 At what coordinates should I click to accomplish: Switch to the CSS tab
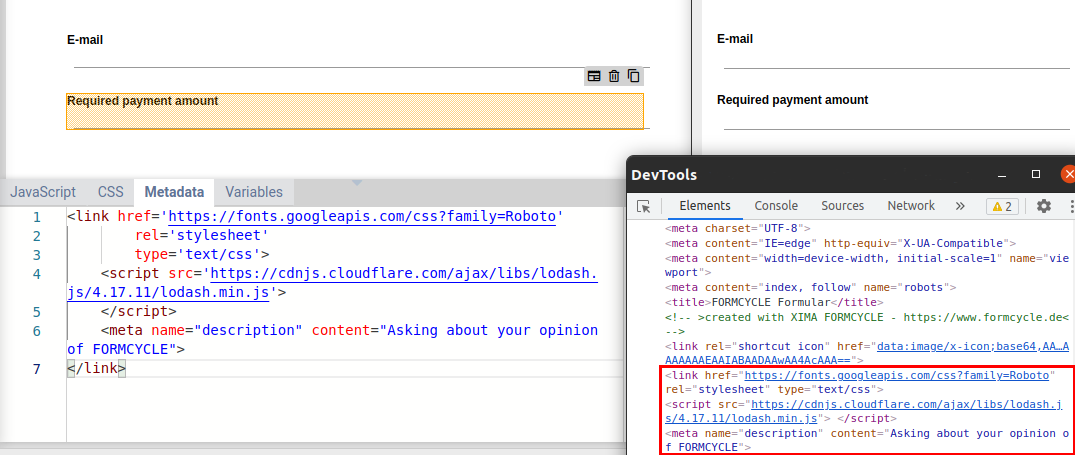(x=110, y=192)
